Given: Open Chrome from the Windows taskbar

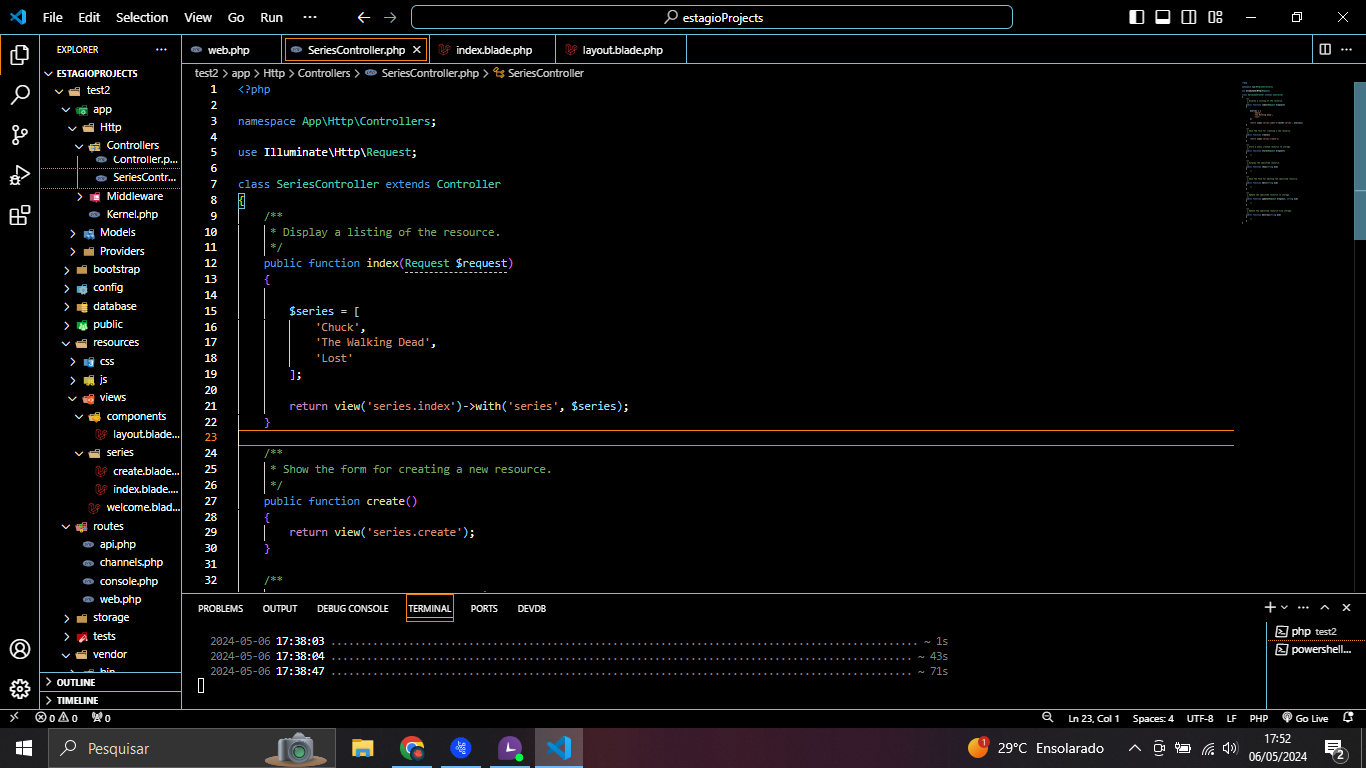Looking at the screenshot, I should (411, 747).
